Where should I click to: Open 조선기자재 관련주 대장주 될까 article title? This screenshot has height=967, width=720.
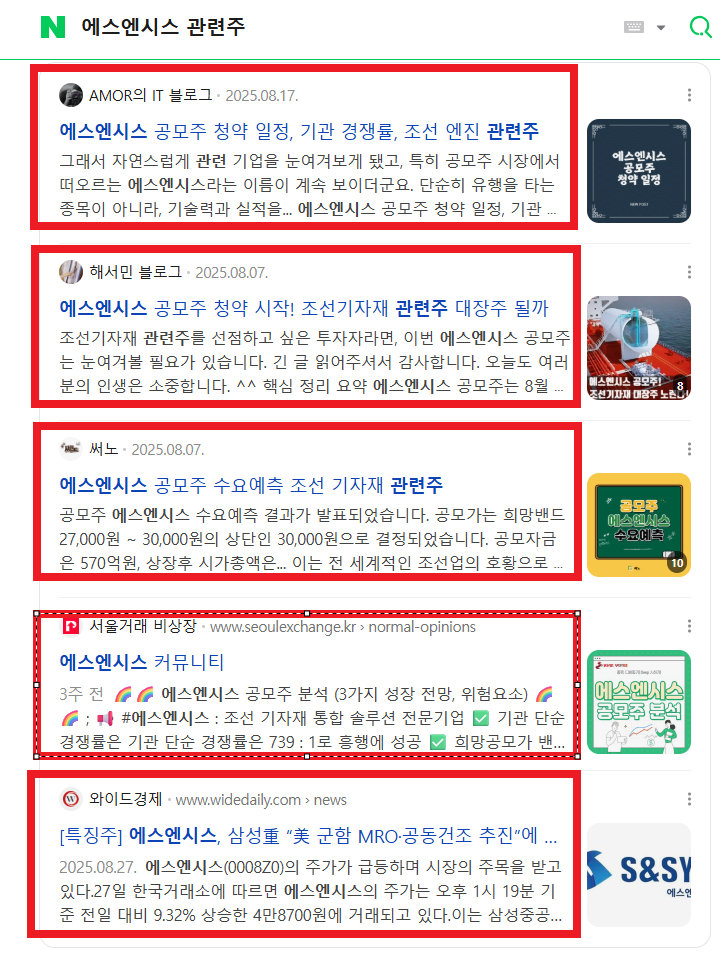click(x=304, y=308)
